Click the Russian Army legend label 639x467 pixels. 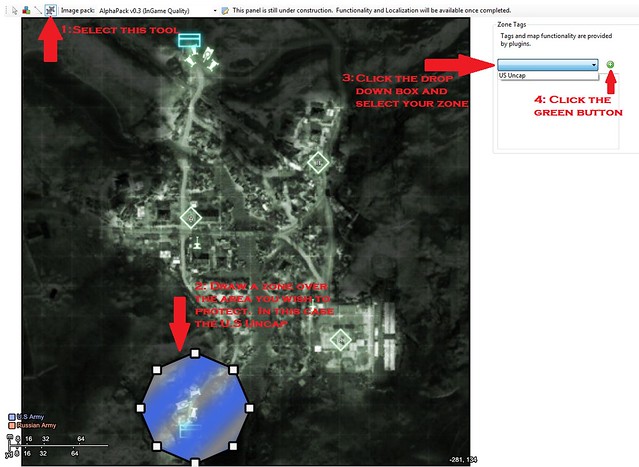click(37, 425)
